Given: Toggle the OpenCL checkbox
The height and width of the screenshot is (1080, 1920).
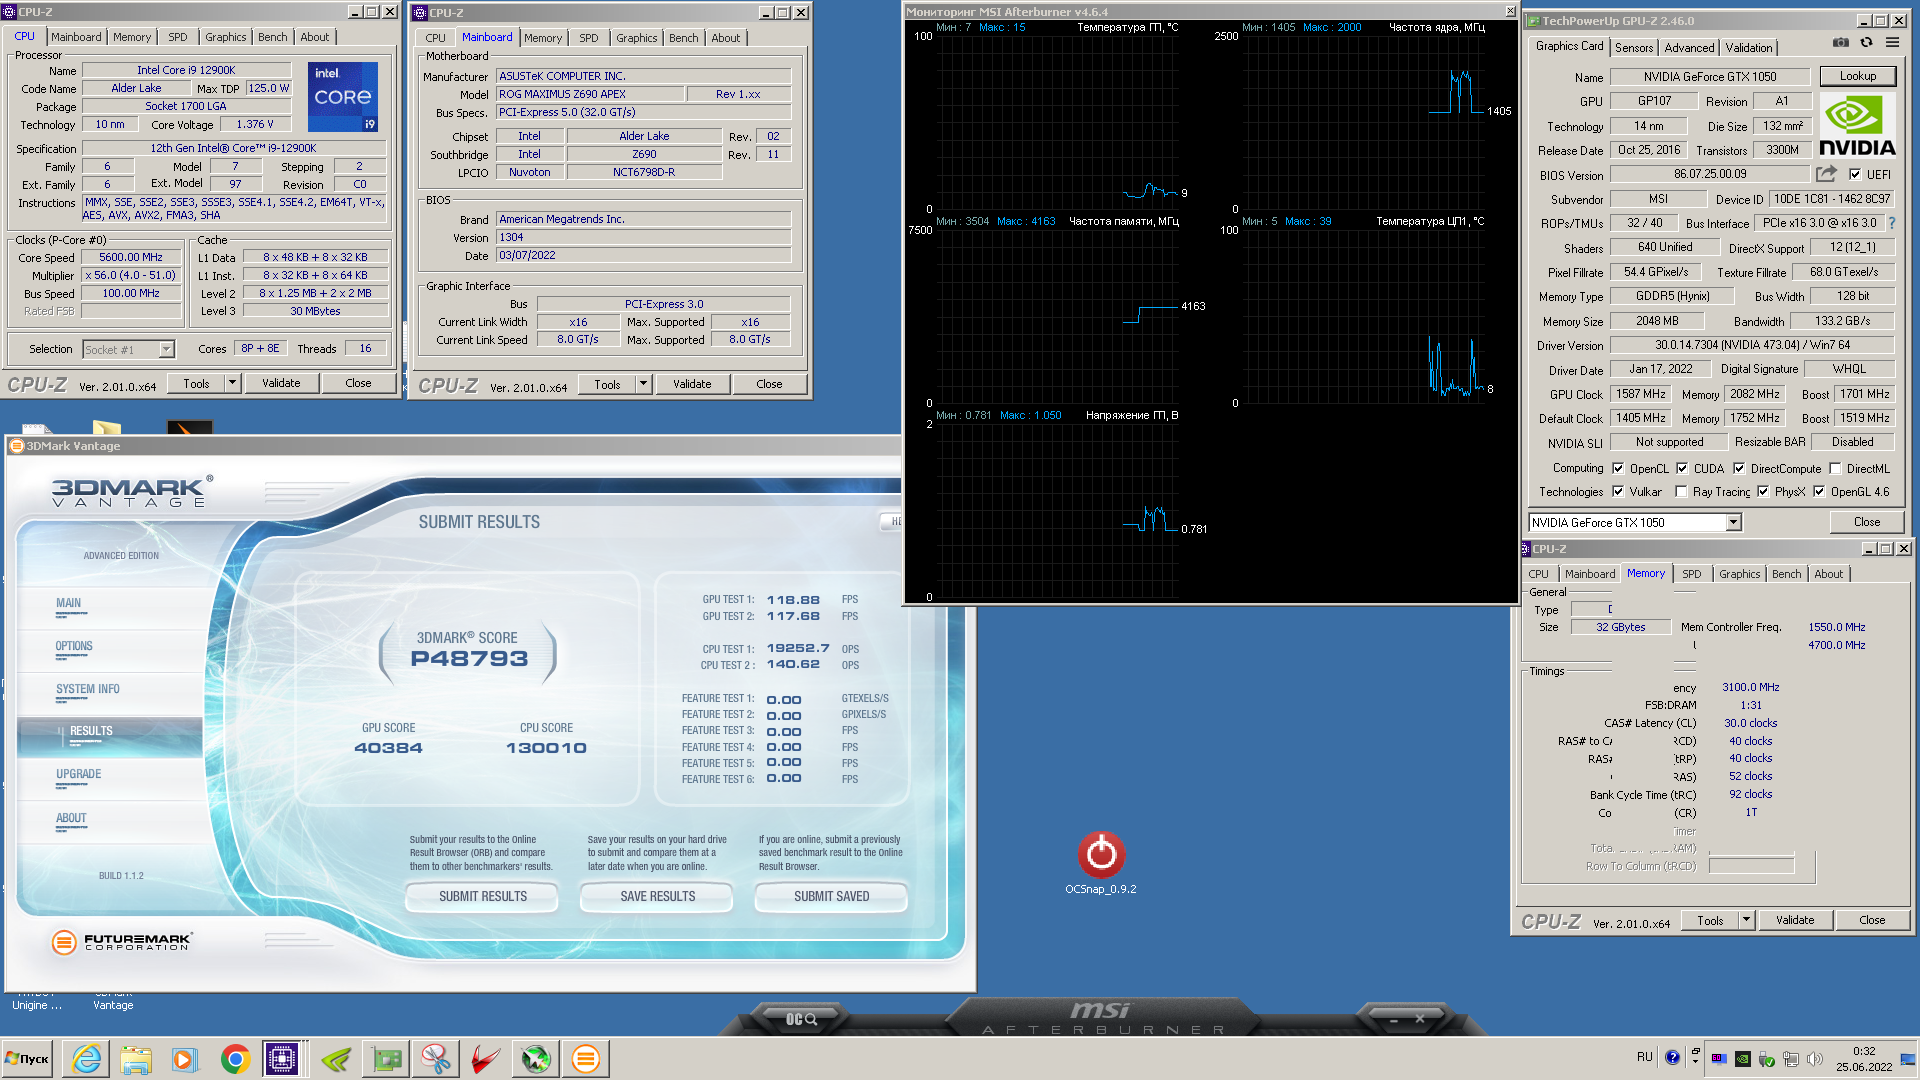Looking at the screenshot, I should tap(1618, 468).
